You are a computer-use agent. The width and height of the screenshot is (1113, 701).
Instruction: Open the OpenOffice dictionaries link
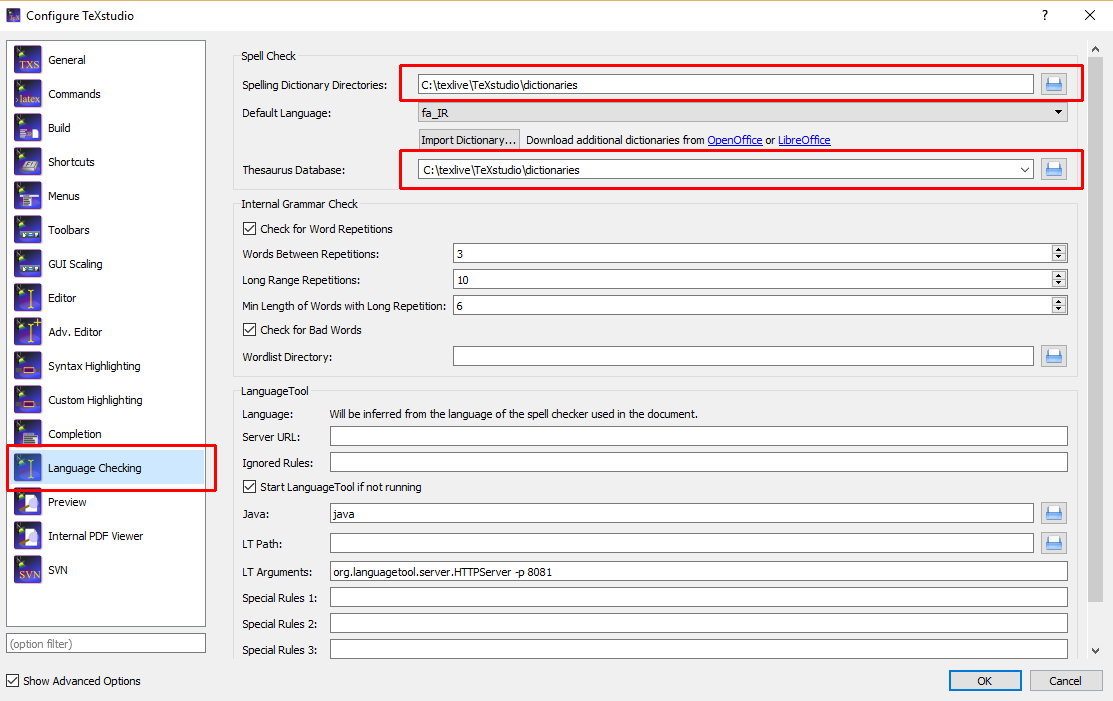click(735, 140)
